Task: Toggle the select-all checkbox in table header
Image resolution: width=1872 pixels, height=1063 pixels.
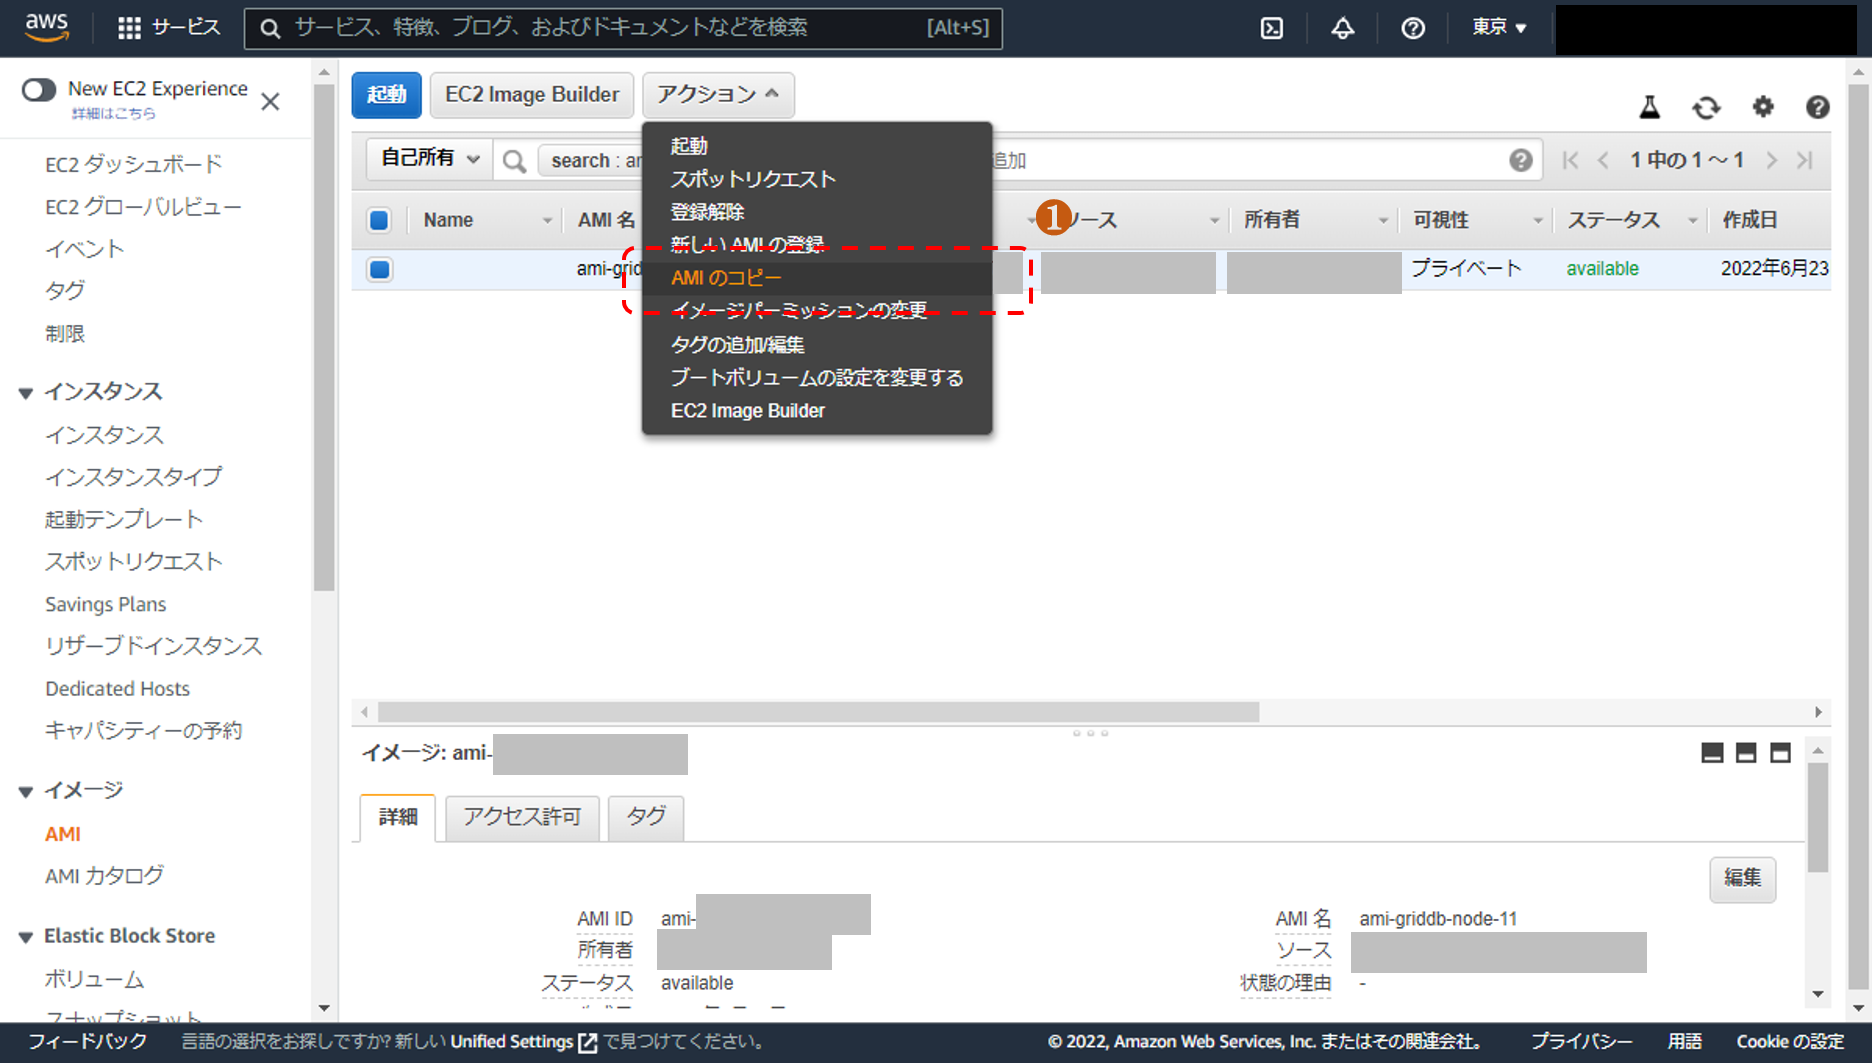Action: (x=379, y=220)
